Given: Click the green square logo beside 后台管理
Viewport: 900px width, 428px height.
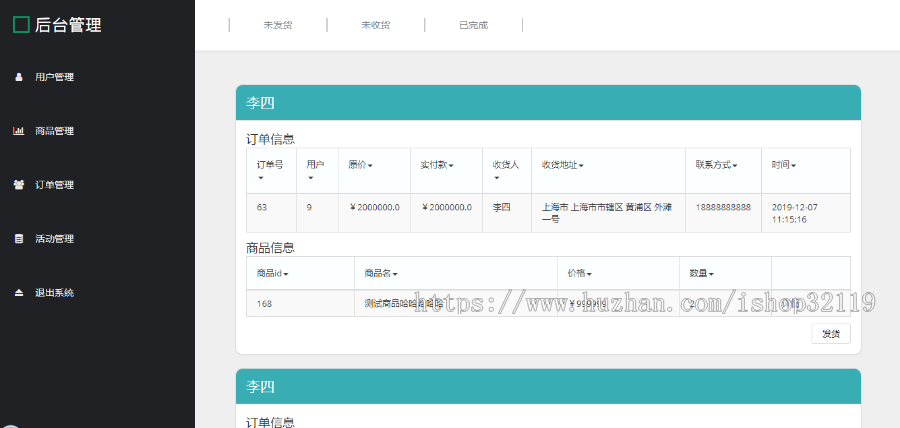Looking at the screenshot, I should tap(21, 25).
